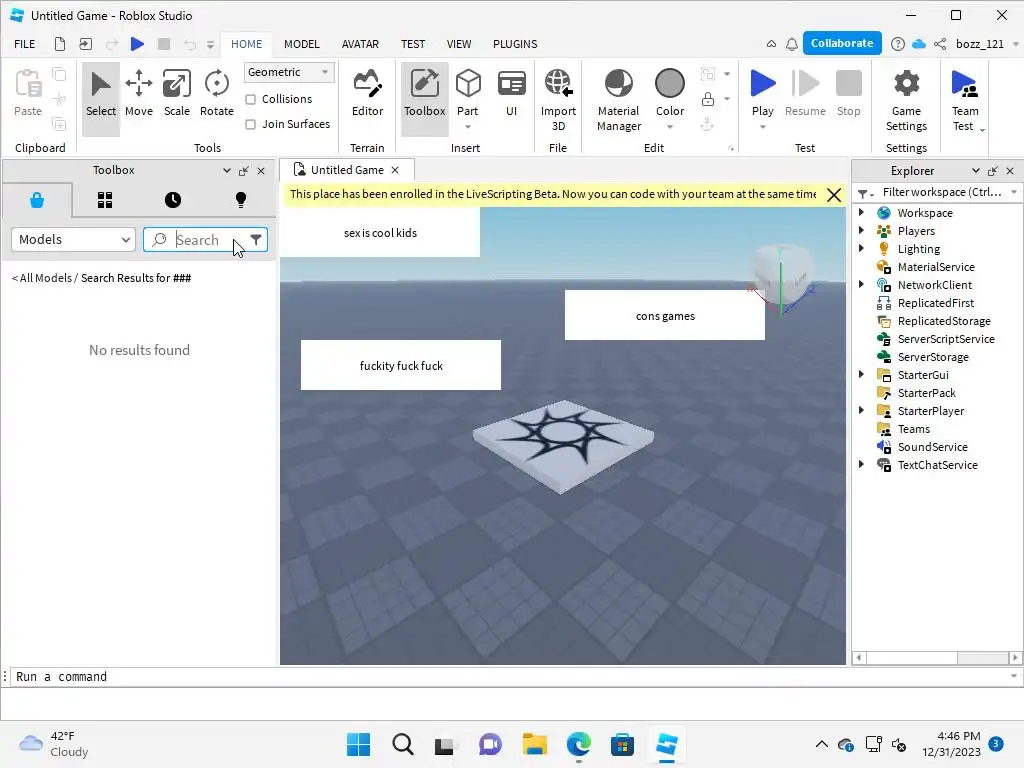Open the help question mark icon
This screenshot has height=768, width=1024.
(x=898, y=44)
